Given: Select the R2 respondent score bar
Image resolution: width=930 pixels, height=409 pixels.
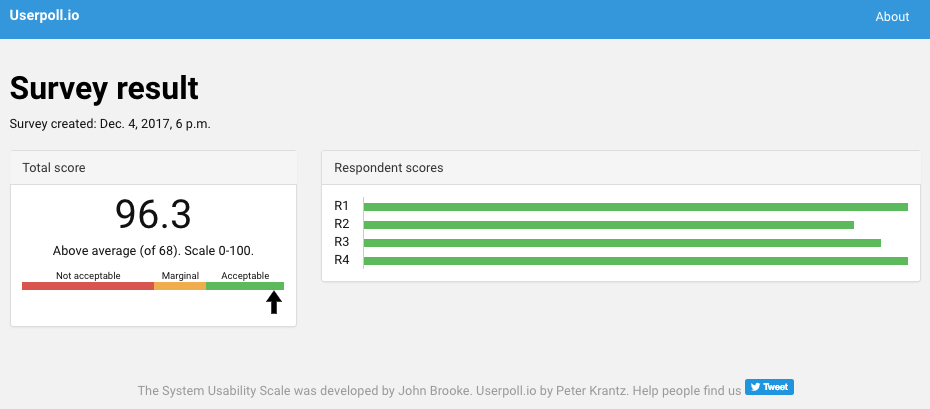Looking at the screenshot, I should (609, 225).
